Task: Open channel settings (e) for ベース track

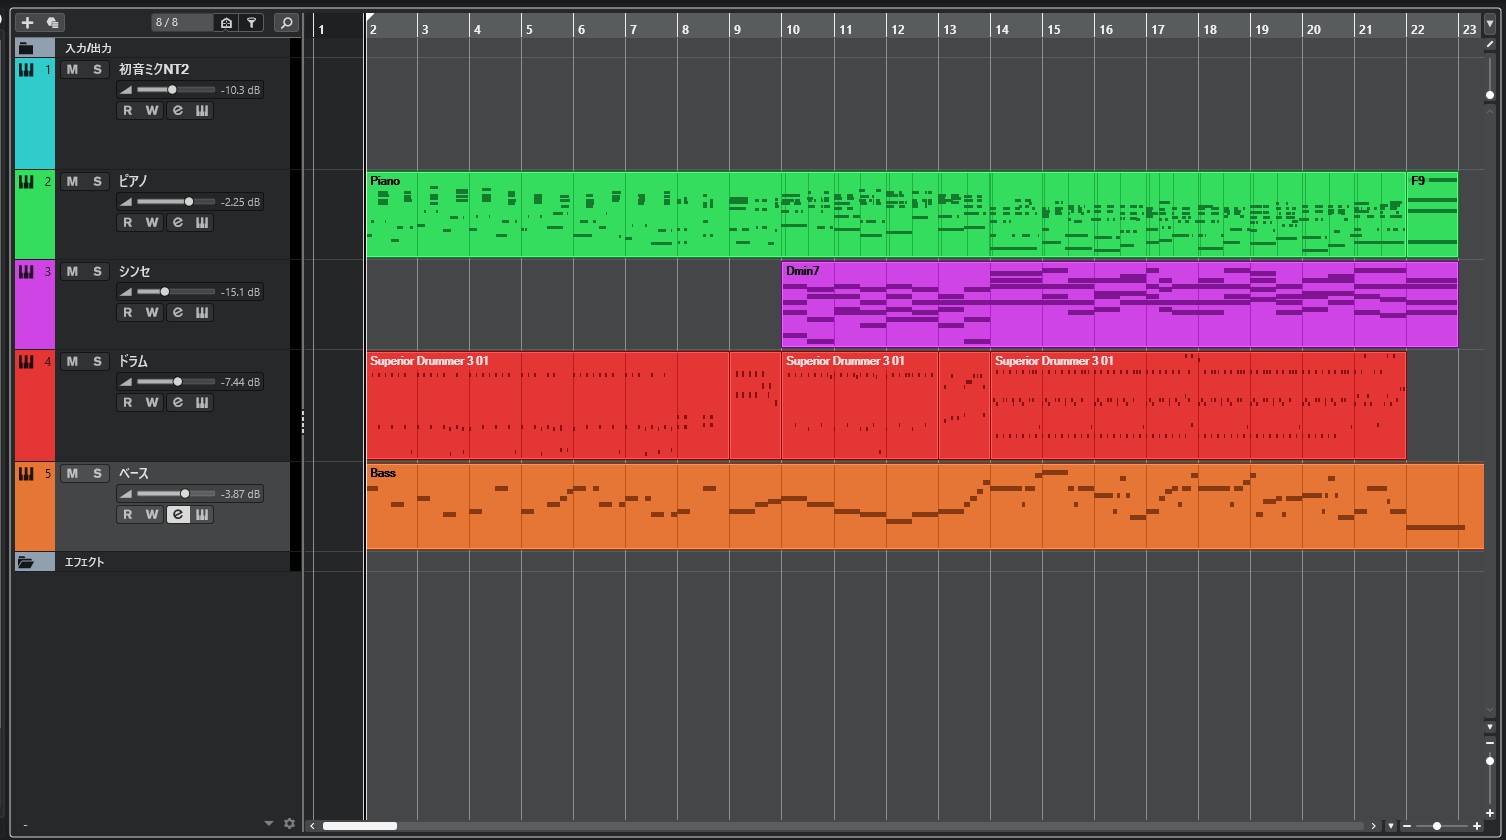Action: pos(178,514)
